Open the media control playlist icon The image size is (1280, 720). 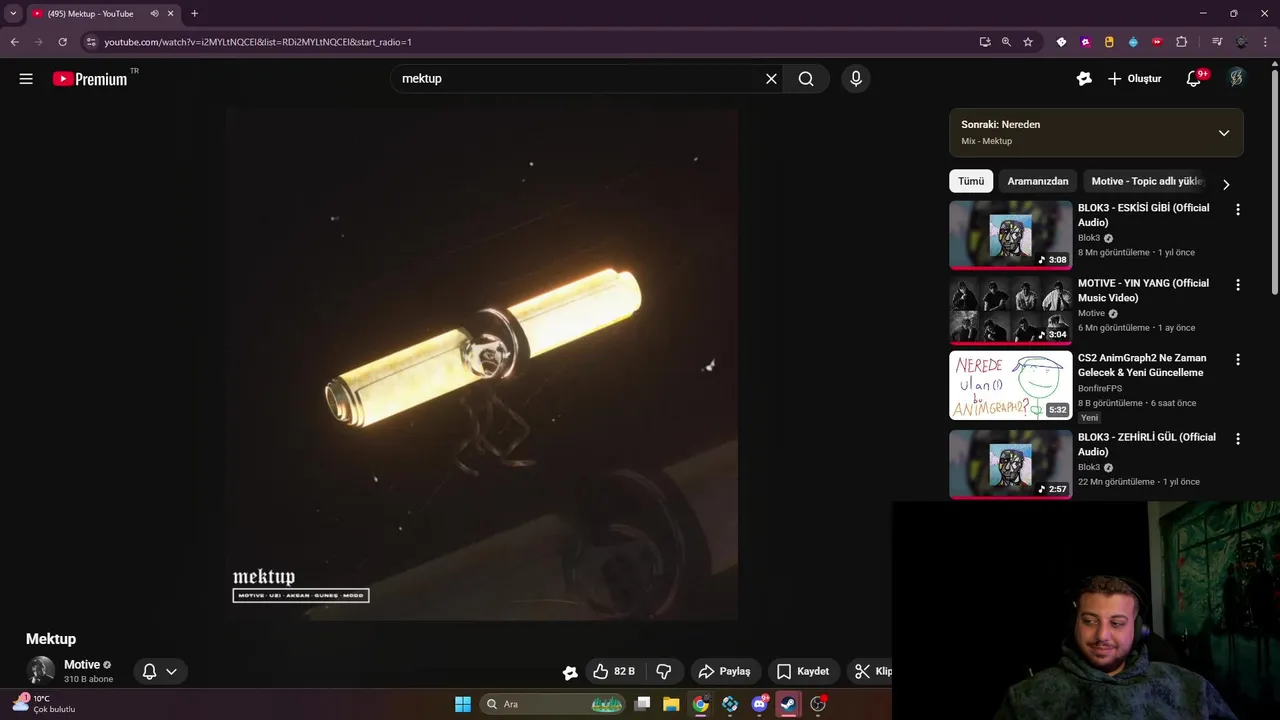tap(1217, 42)
